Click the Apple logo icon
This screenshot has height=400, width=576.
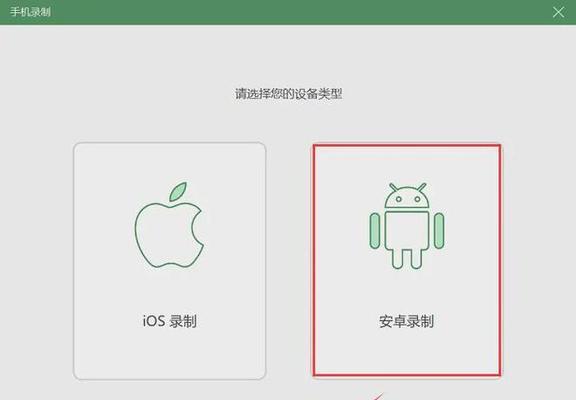click(169, 225)
